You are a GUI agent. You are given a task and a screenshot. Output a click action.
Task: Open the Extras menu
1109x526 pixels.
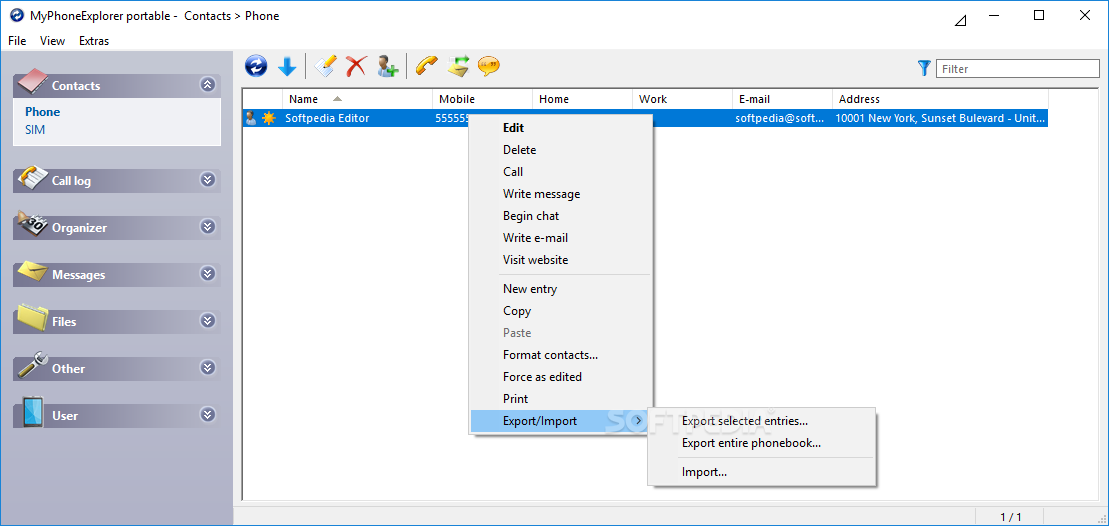[x=94, y=41]
